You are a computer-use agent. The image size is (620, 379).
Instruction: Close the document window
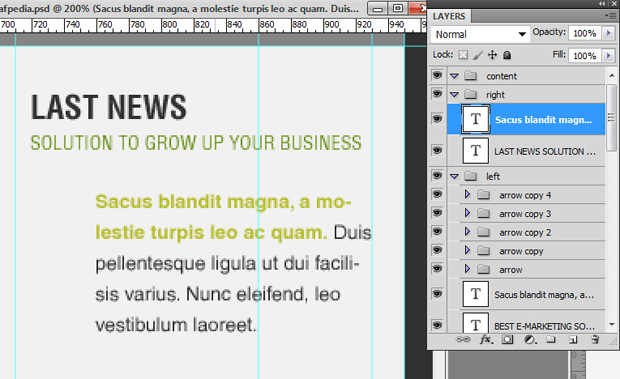click(x=418, y=8)
